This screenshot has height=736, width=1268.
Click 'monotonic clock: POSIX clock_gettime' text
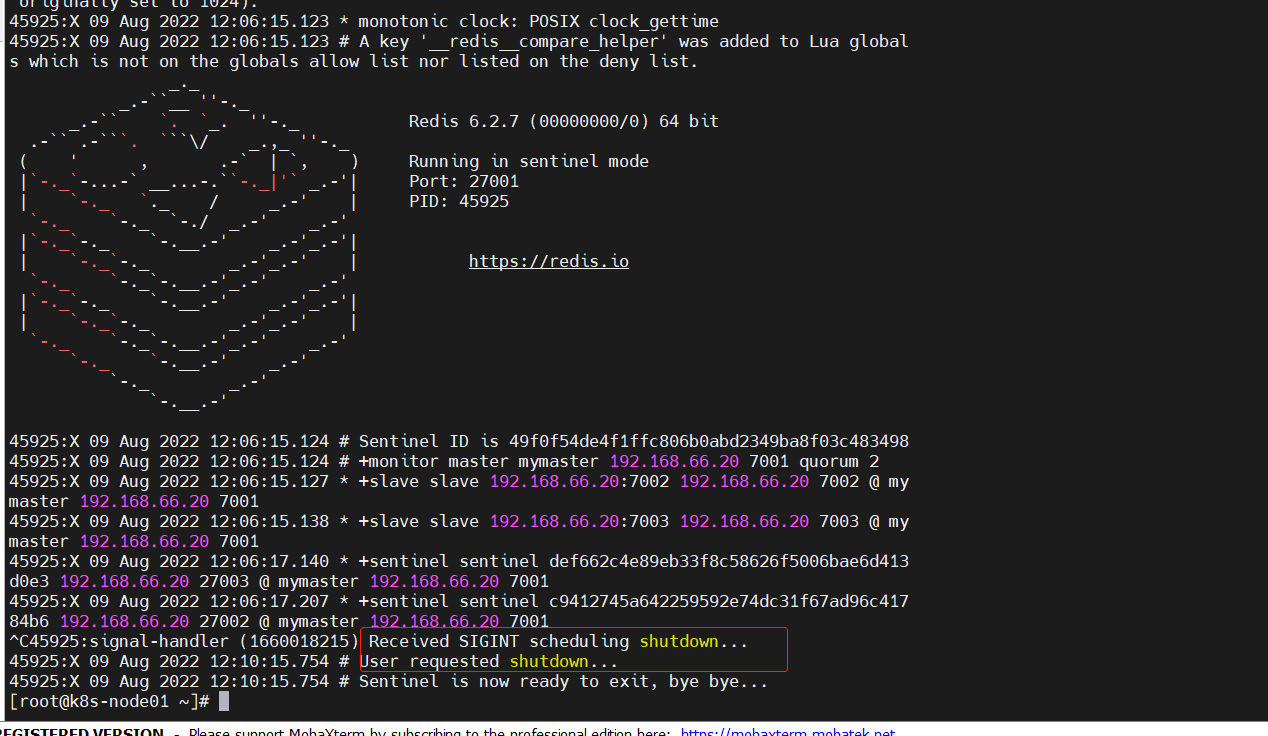[x=539, y=21]
